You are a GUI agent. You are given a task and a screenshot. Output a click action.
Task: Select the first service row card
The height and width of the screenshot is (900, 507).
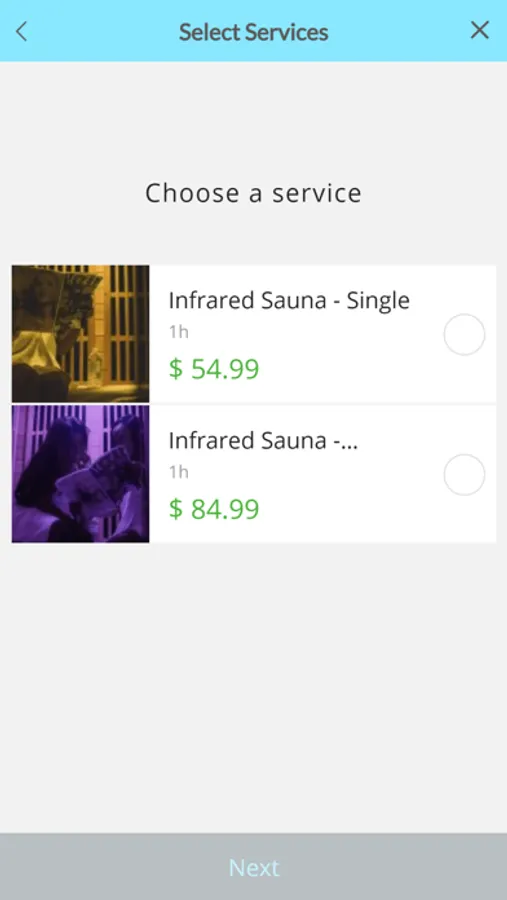tap(253, 333)
